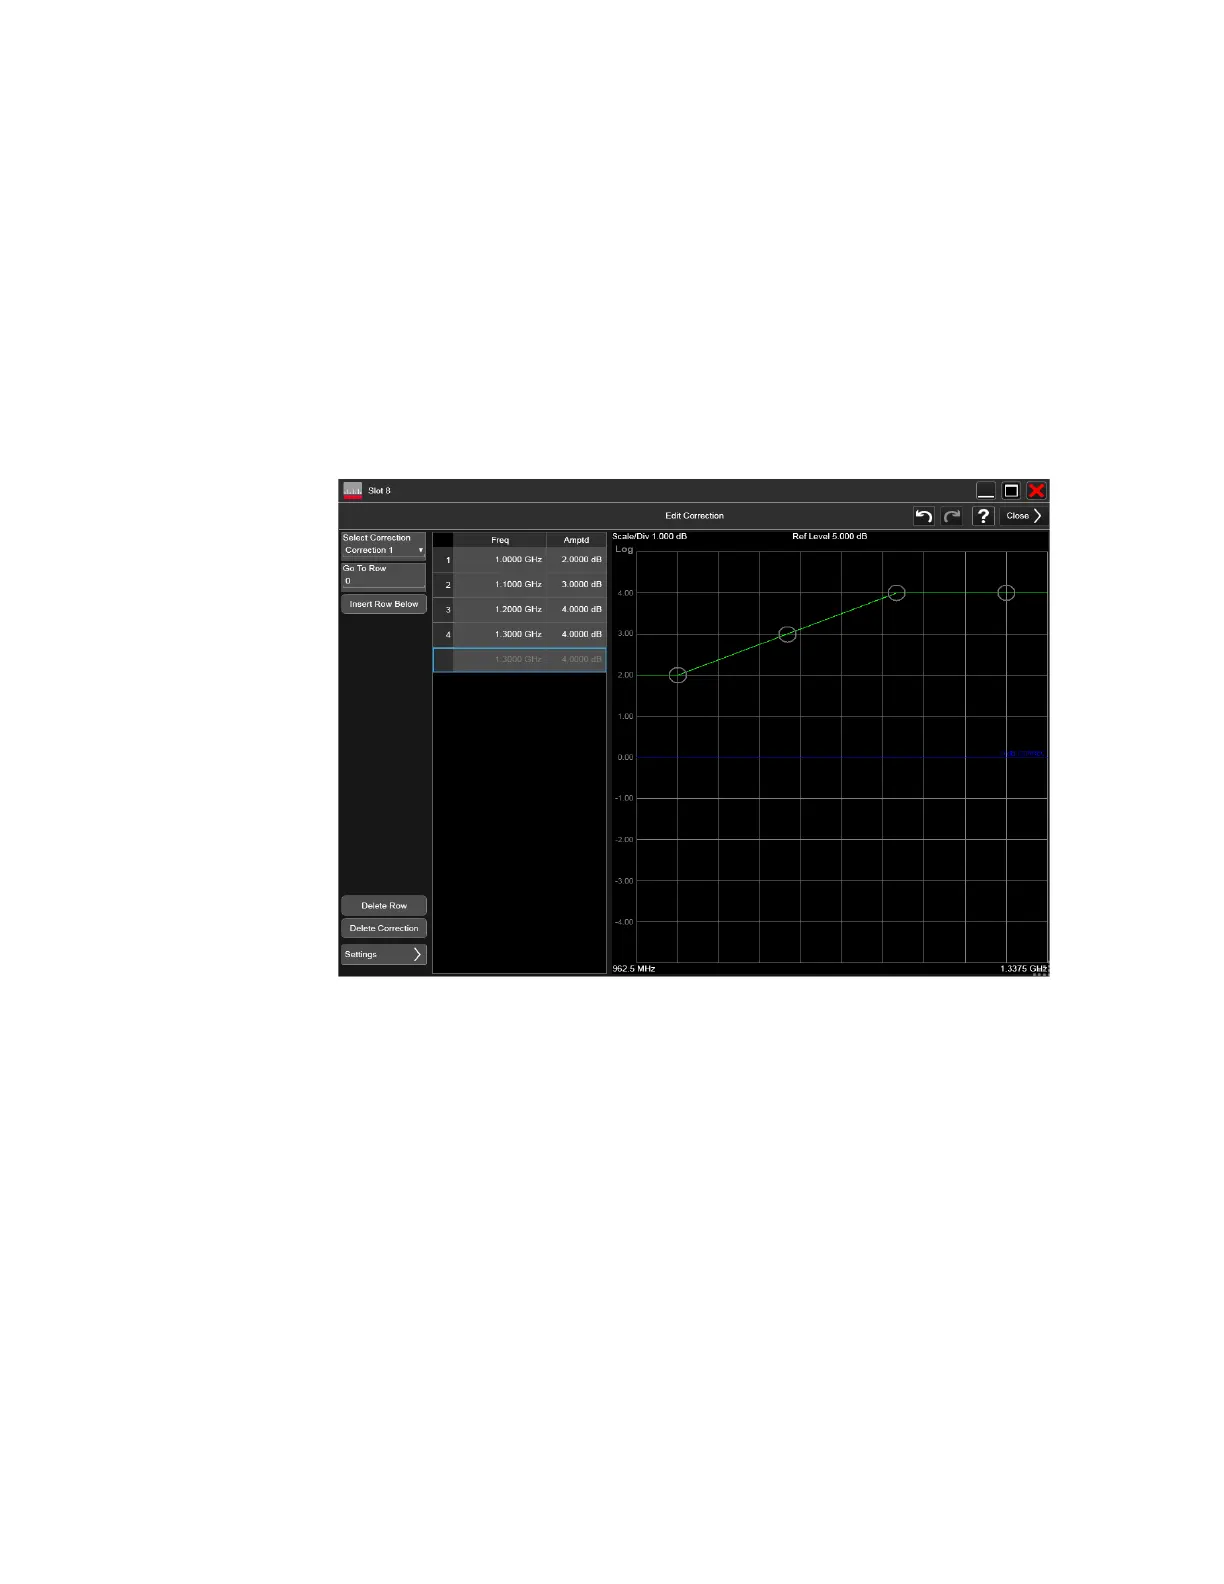The image size is (1224, 1584).
Task: Click the Go To Row input field
Action: coord(384,576)
